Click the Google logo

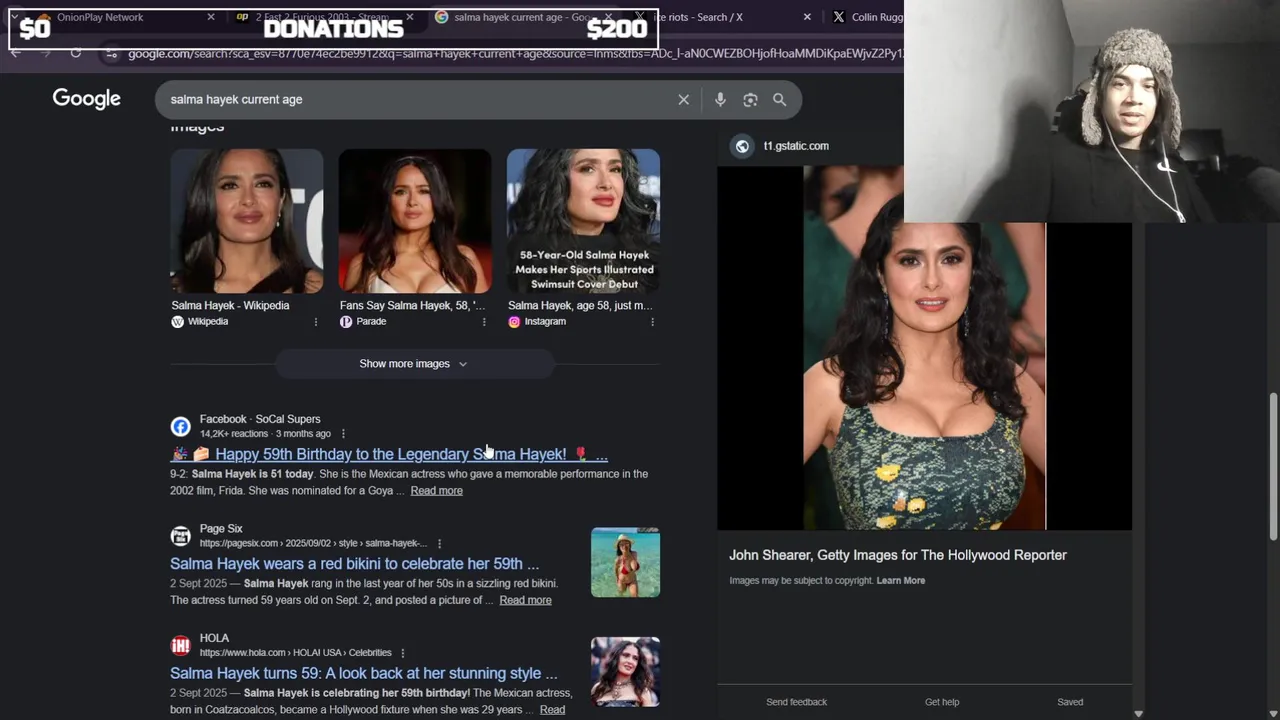(x=87, y=98)
